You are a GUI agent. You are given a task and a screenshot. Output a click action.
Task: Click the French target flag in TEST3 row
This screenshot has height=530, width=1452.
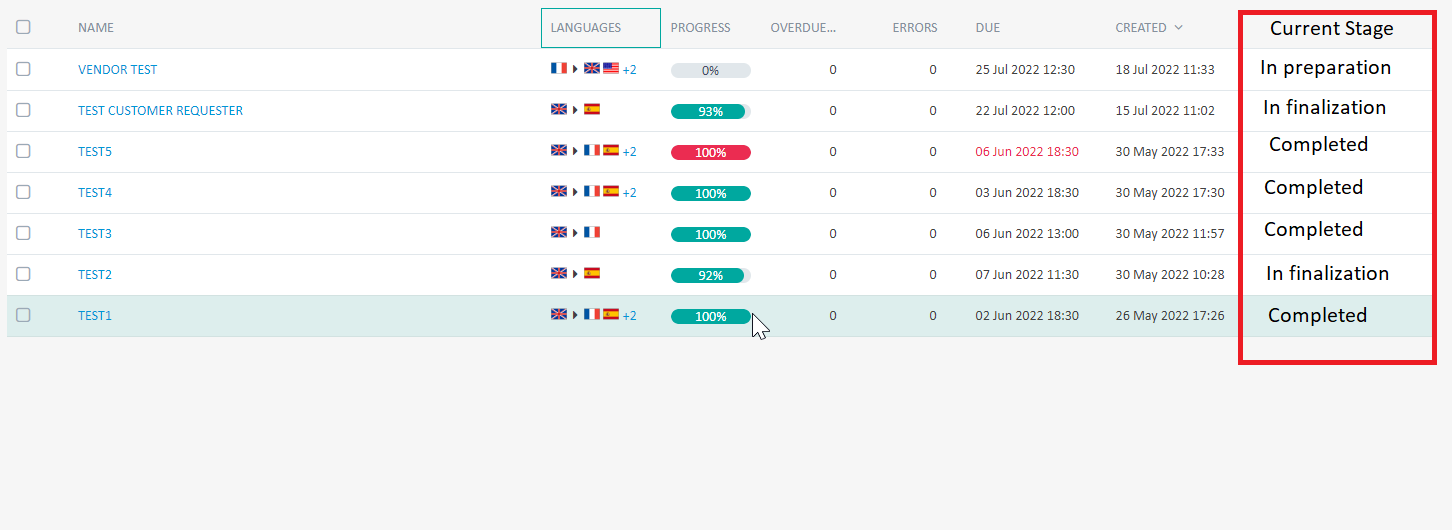[592, 232]
